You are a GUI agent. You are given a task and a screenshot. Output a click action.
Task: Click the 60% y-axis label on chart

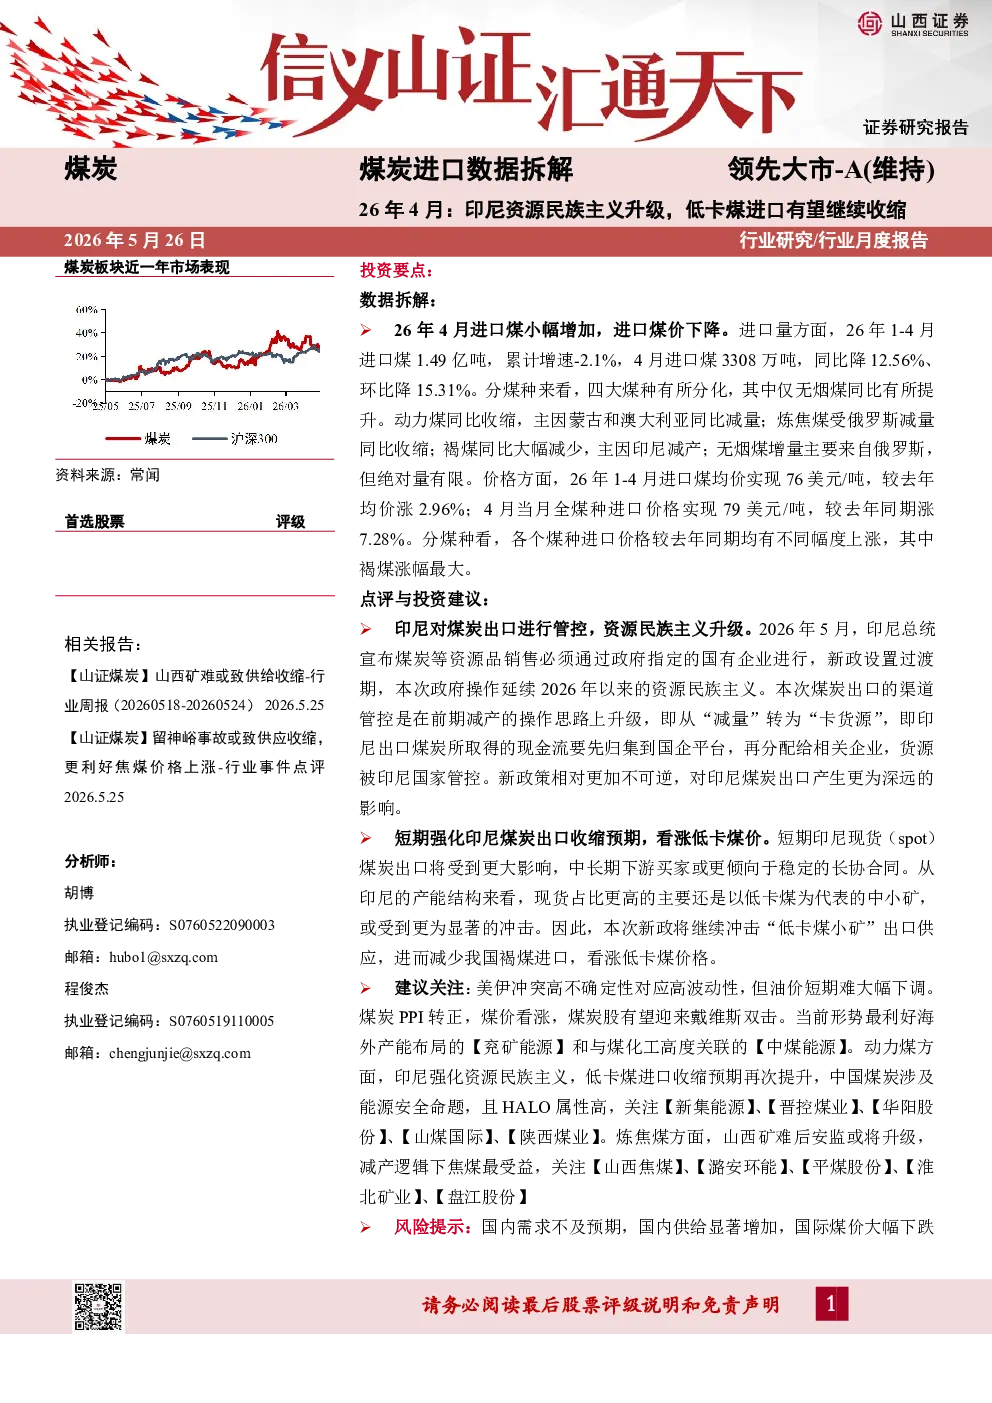[x=86, y=310]
